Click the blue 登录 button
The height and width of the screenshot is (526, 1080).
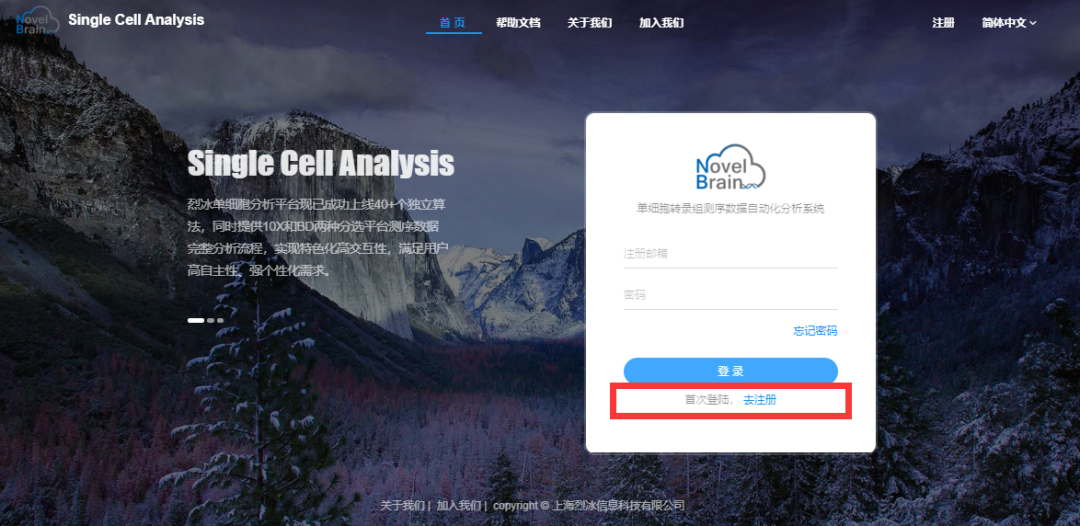[x=731, y=371]
